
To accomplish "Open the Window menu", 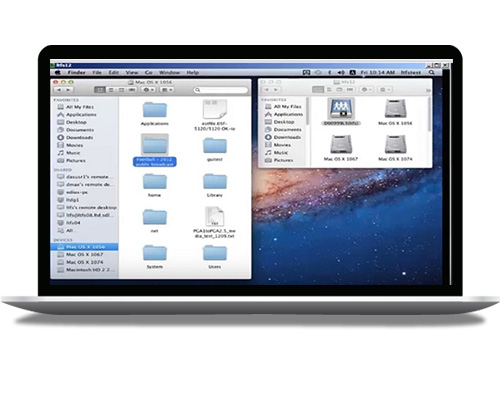I will pyautogui.click(x=169, y=72).
